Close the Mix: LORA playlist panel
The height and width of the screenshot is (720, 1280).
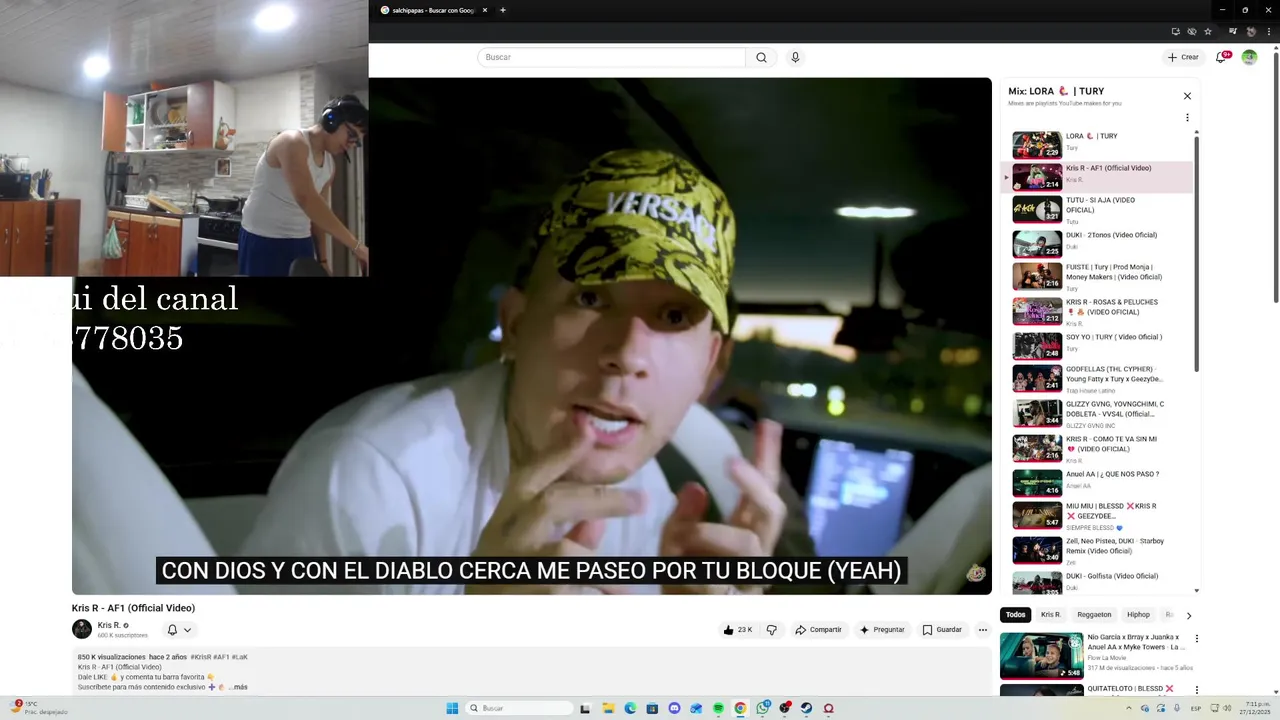click(1187, 96)
